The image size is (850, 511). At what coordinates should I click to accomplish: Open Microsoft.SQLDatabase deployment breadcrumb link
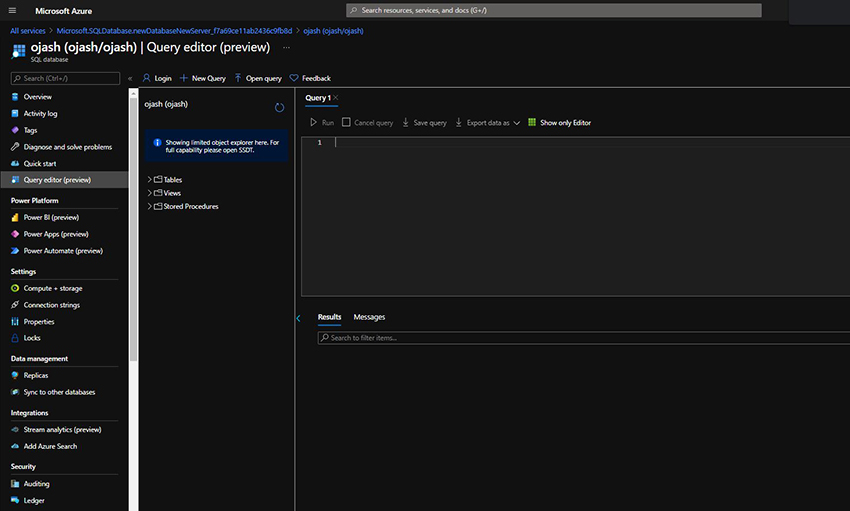click(174, 31)
